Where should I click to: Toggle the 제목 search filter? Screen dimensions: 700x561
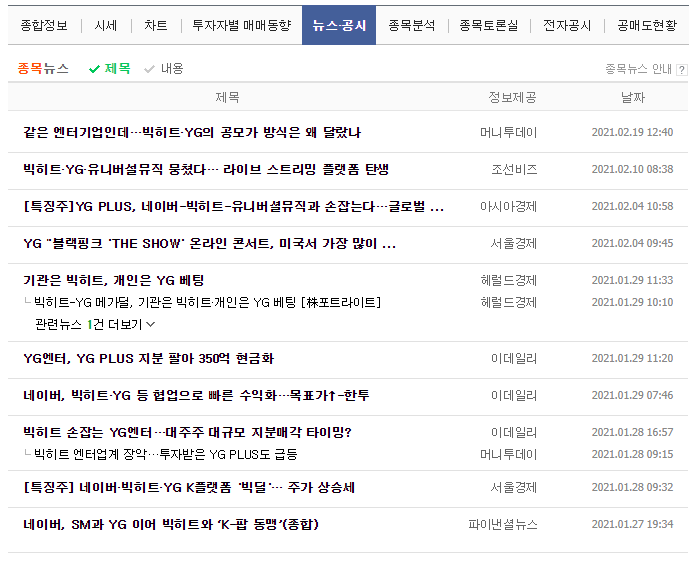point(110,69)
